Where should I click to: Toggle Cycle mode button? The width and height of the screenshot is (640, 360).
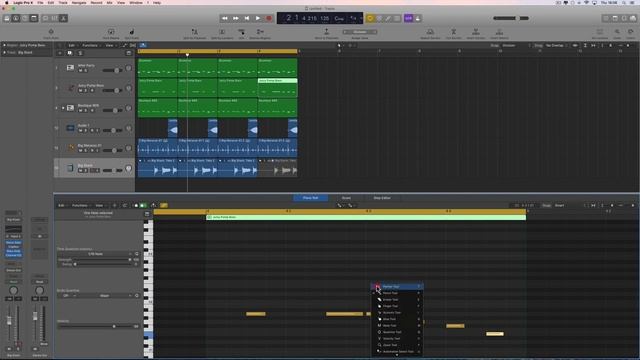point(370,18)
